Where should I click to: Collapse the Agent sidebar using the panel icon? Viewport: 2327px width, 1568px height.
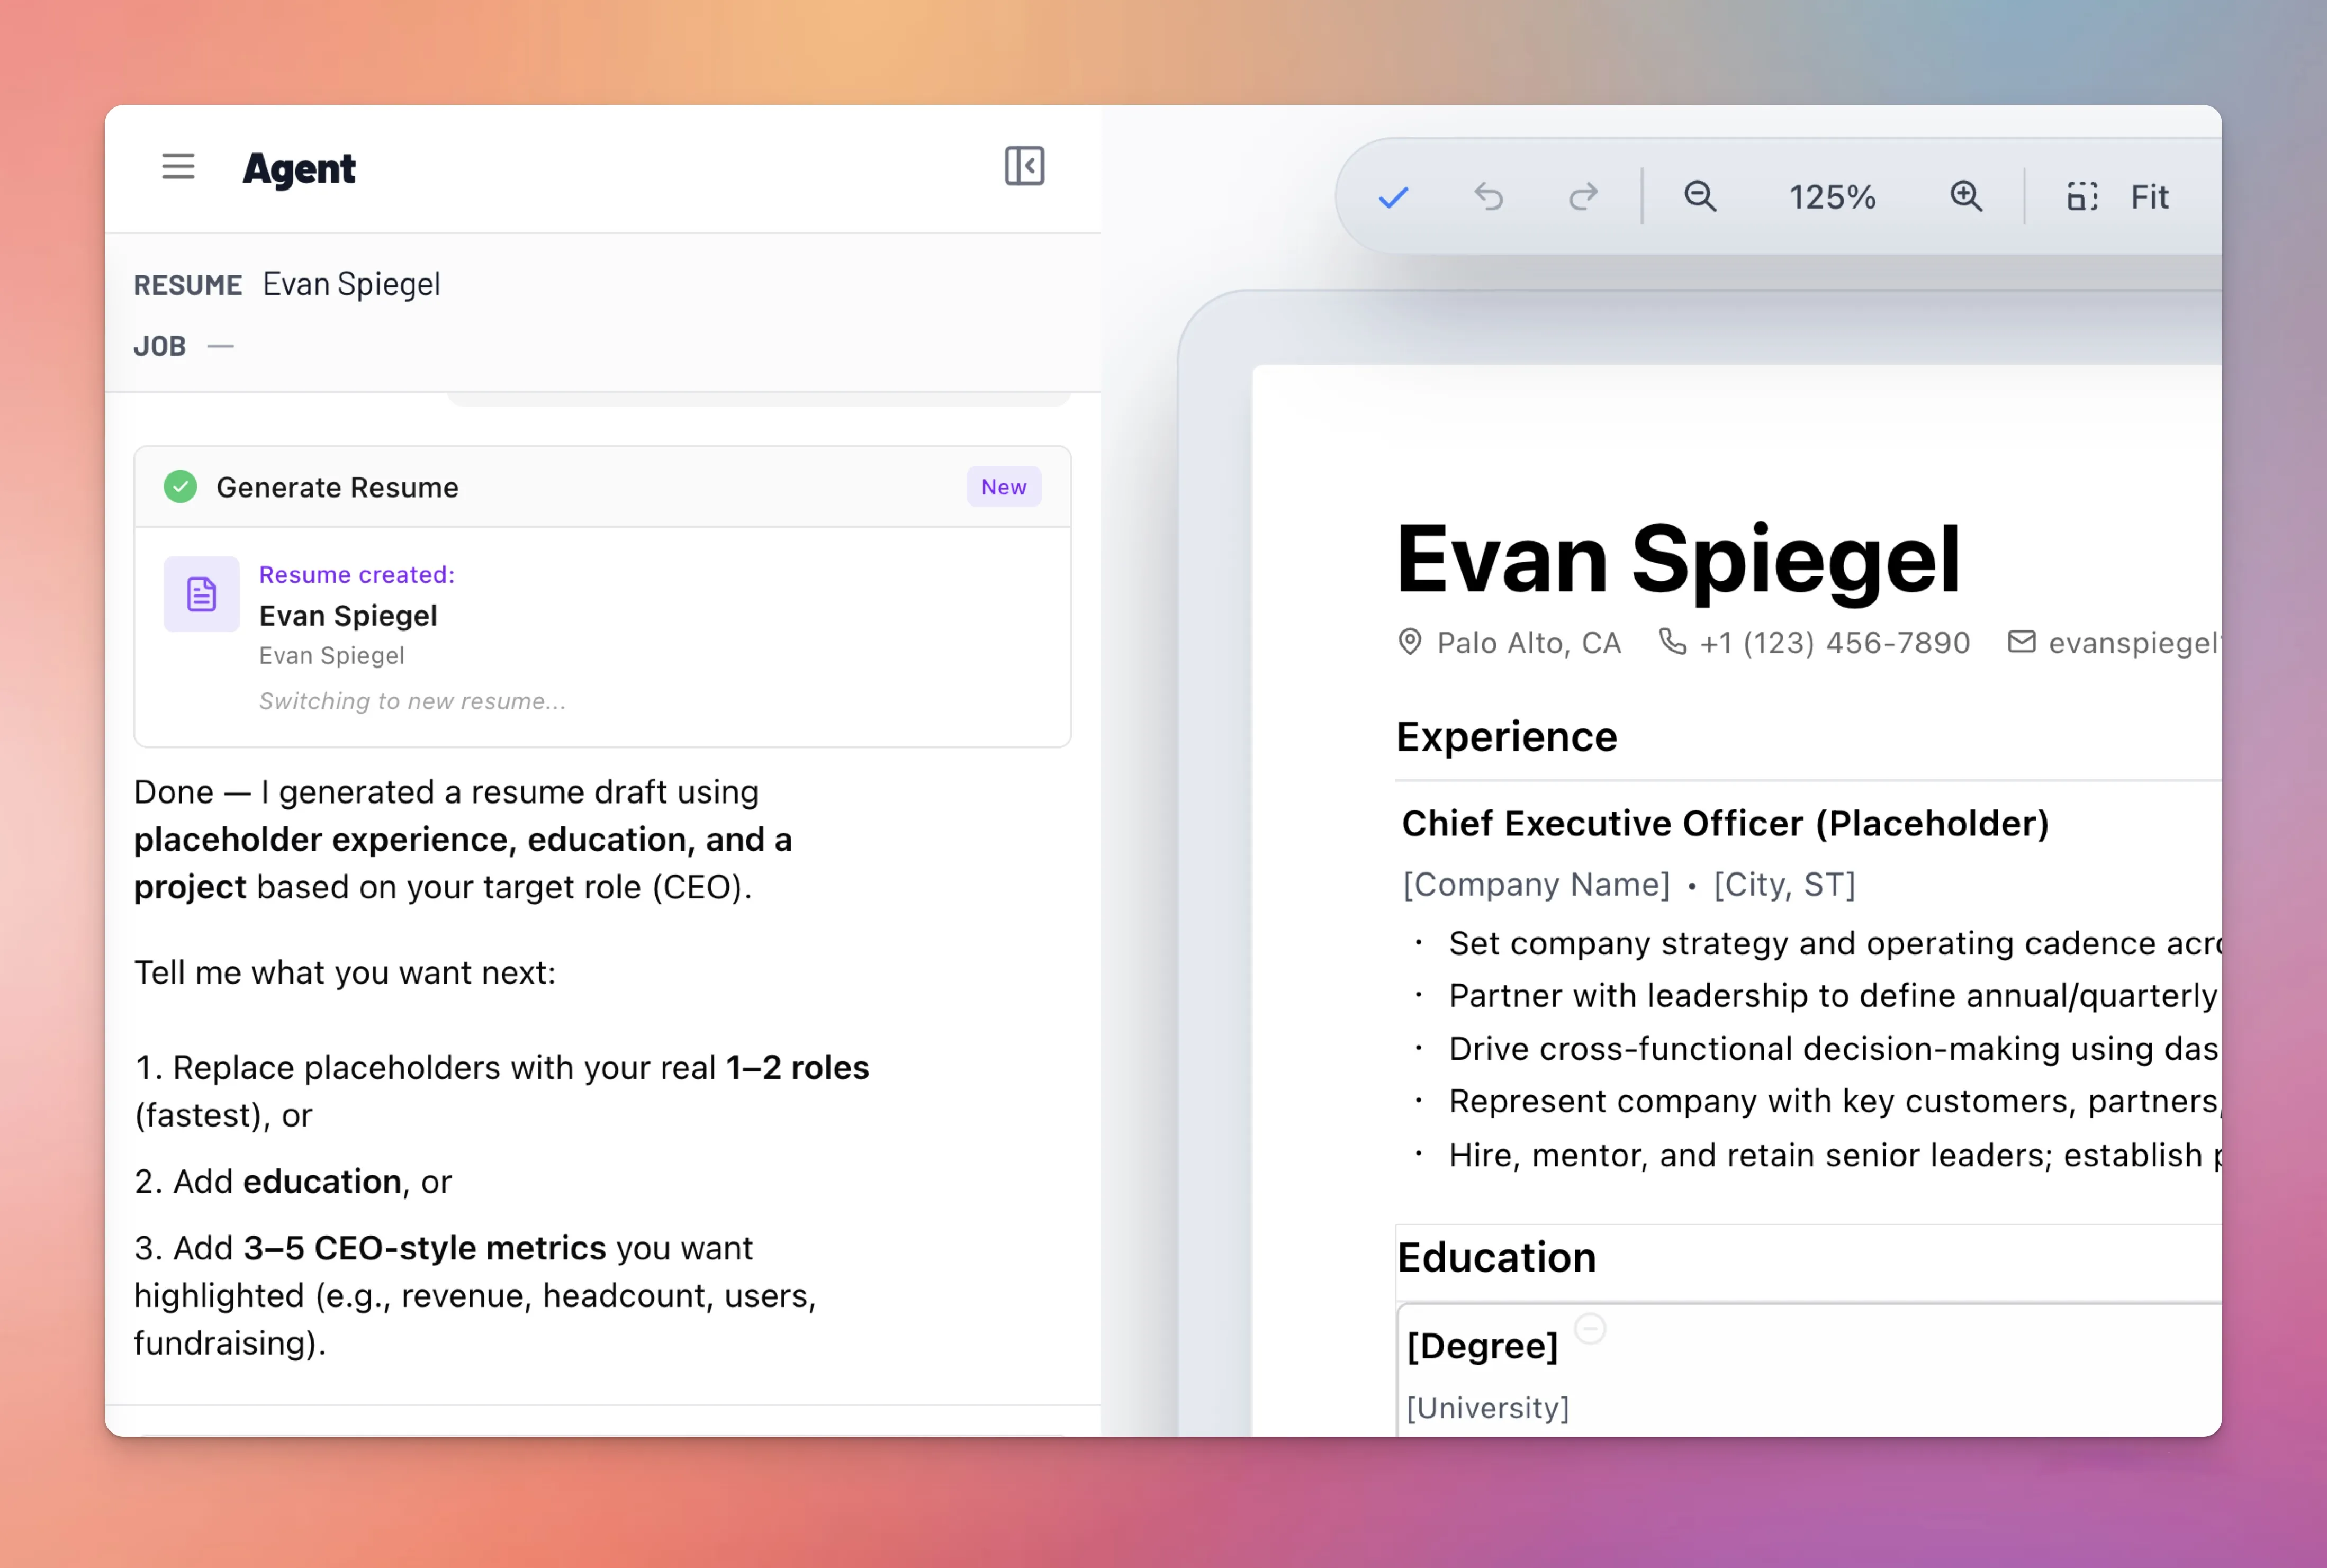tap(1023, 166)
